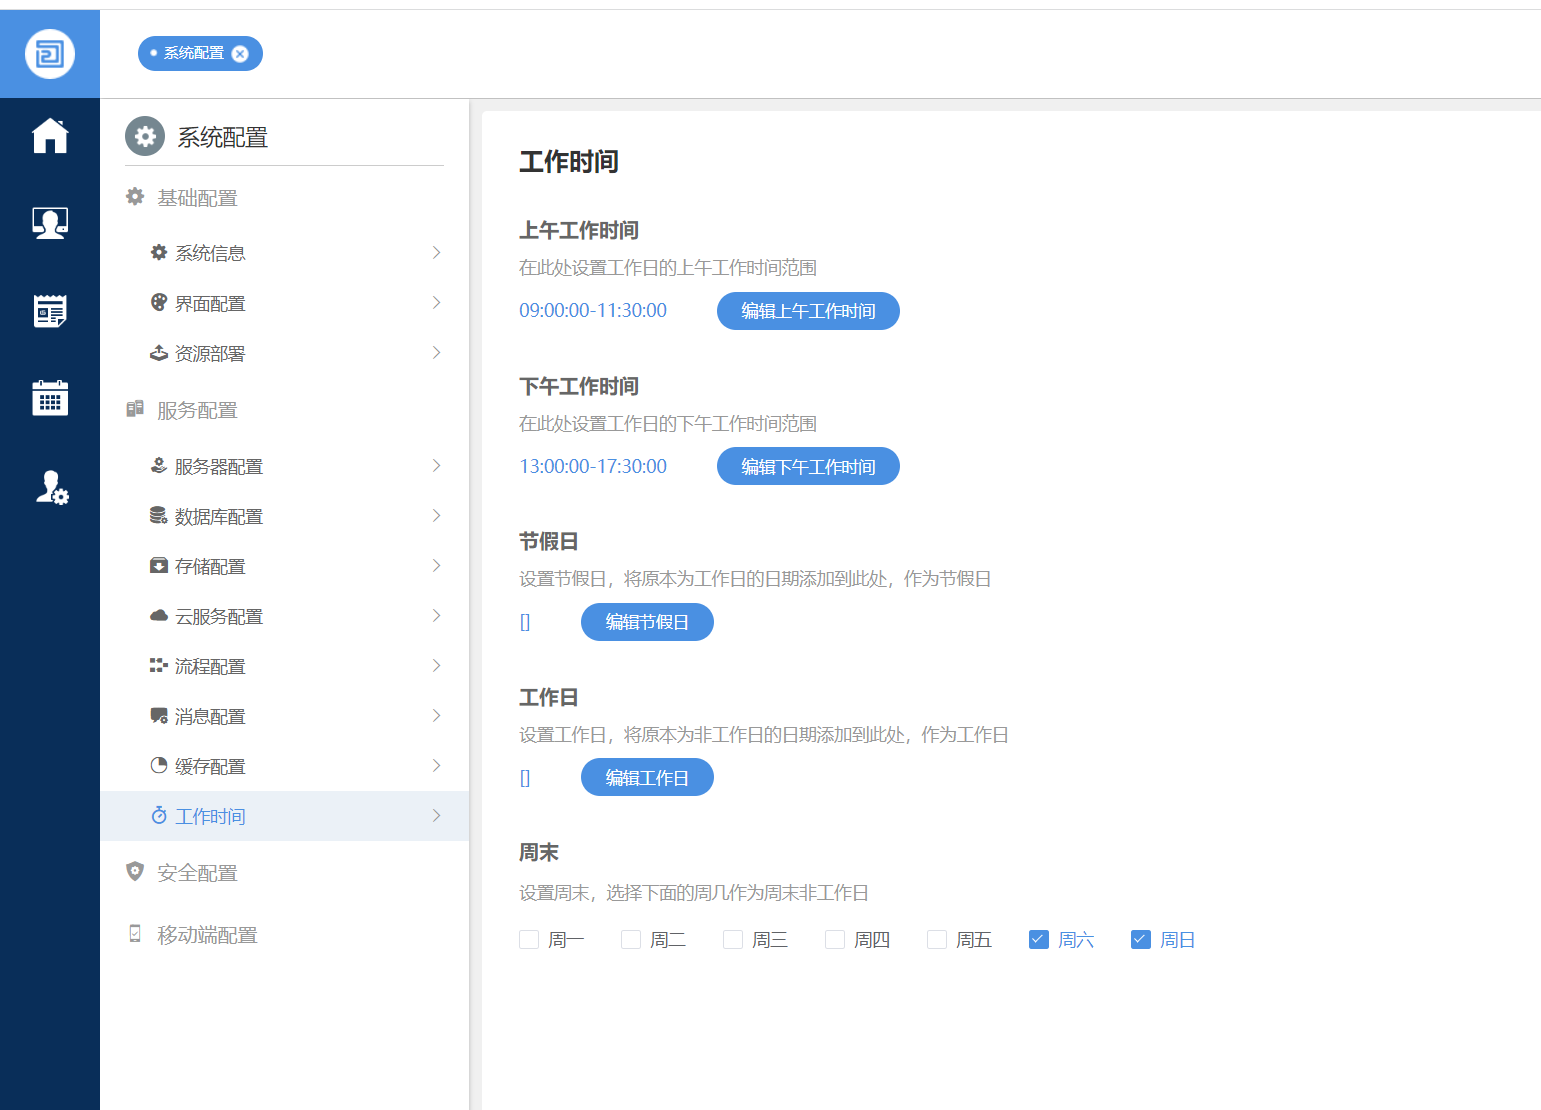The height and width of the screenshot is (1110, 1541).
Task: Click the 13:00:00-17:30:00 time value
Action: pos(593,467)
